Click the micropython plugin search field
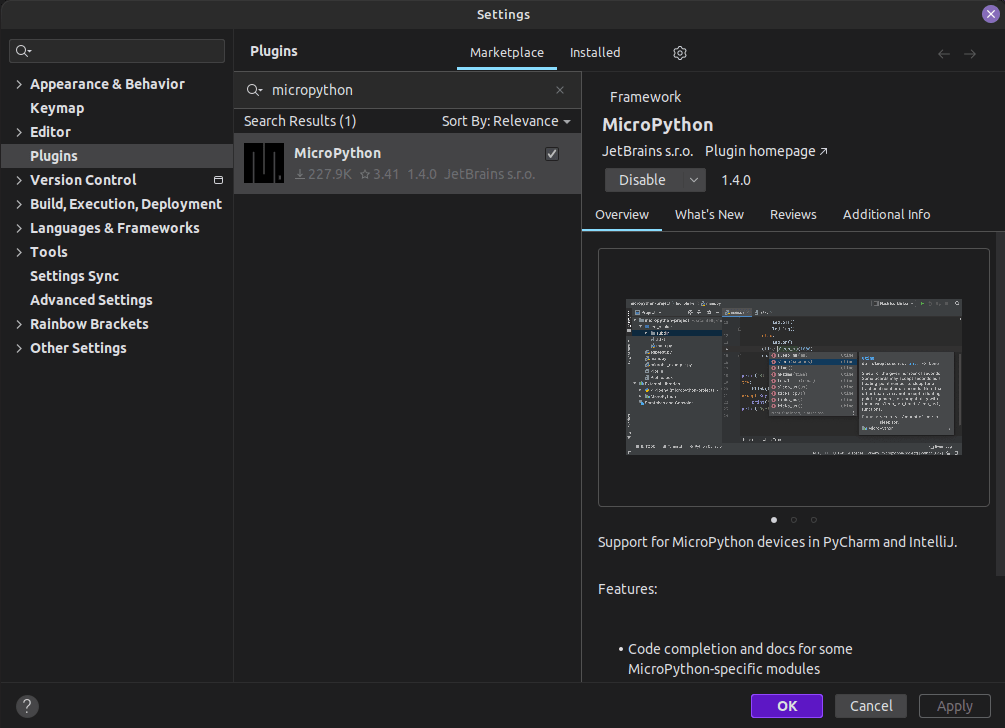Screen dimensions: 1005x728 tap(408, 90)
